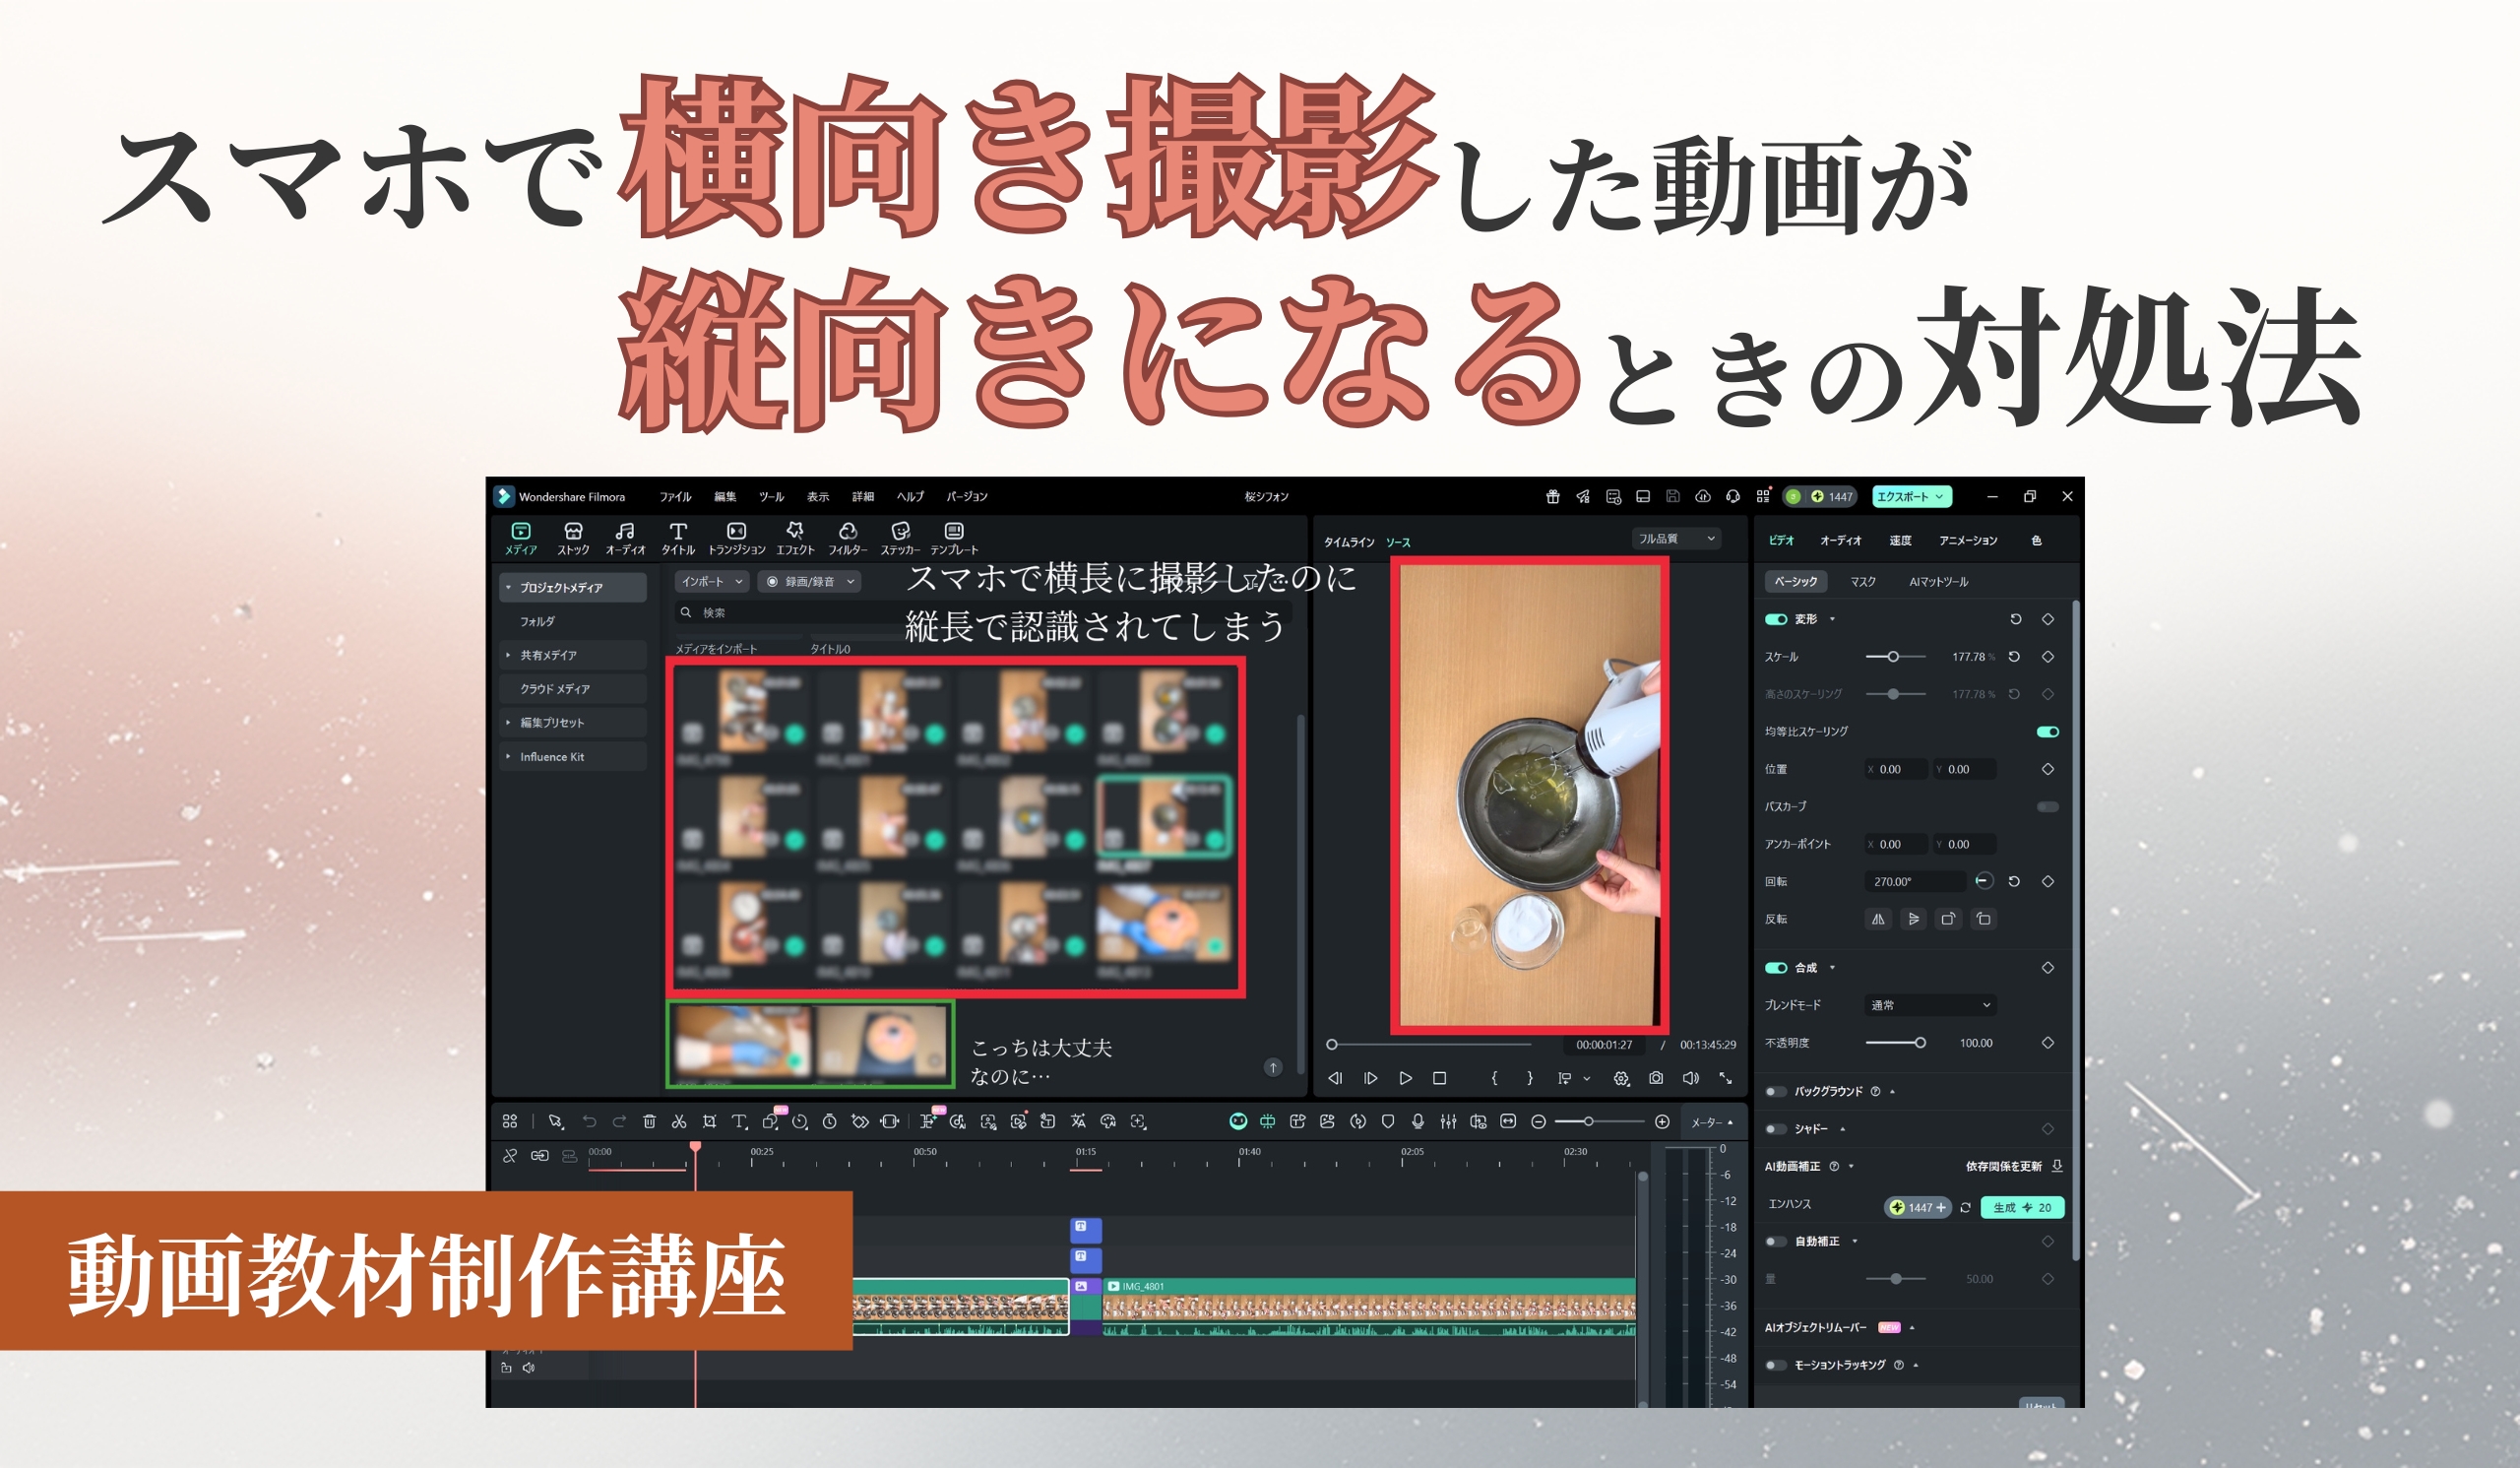
Task: Open the ファイル menu
Action: (675, 497)
